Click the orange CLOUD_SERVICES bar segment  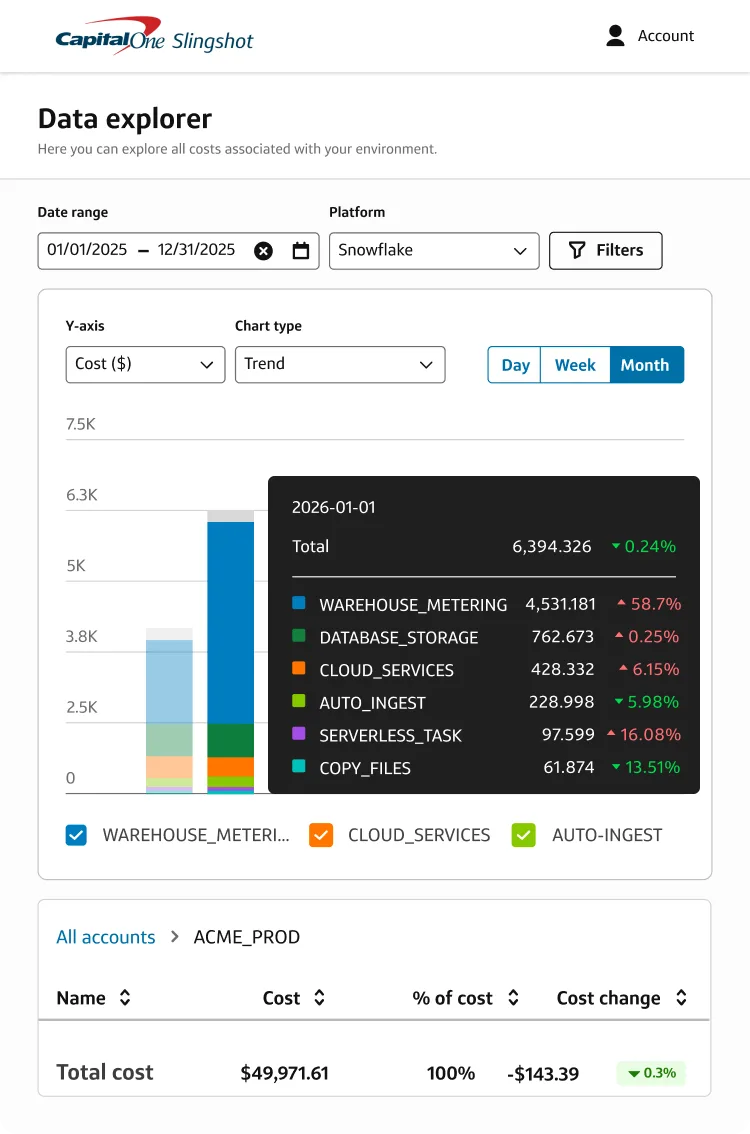coord(231,767)
